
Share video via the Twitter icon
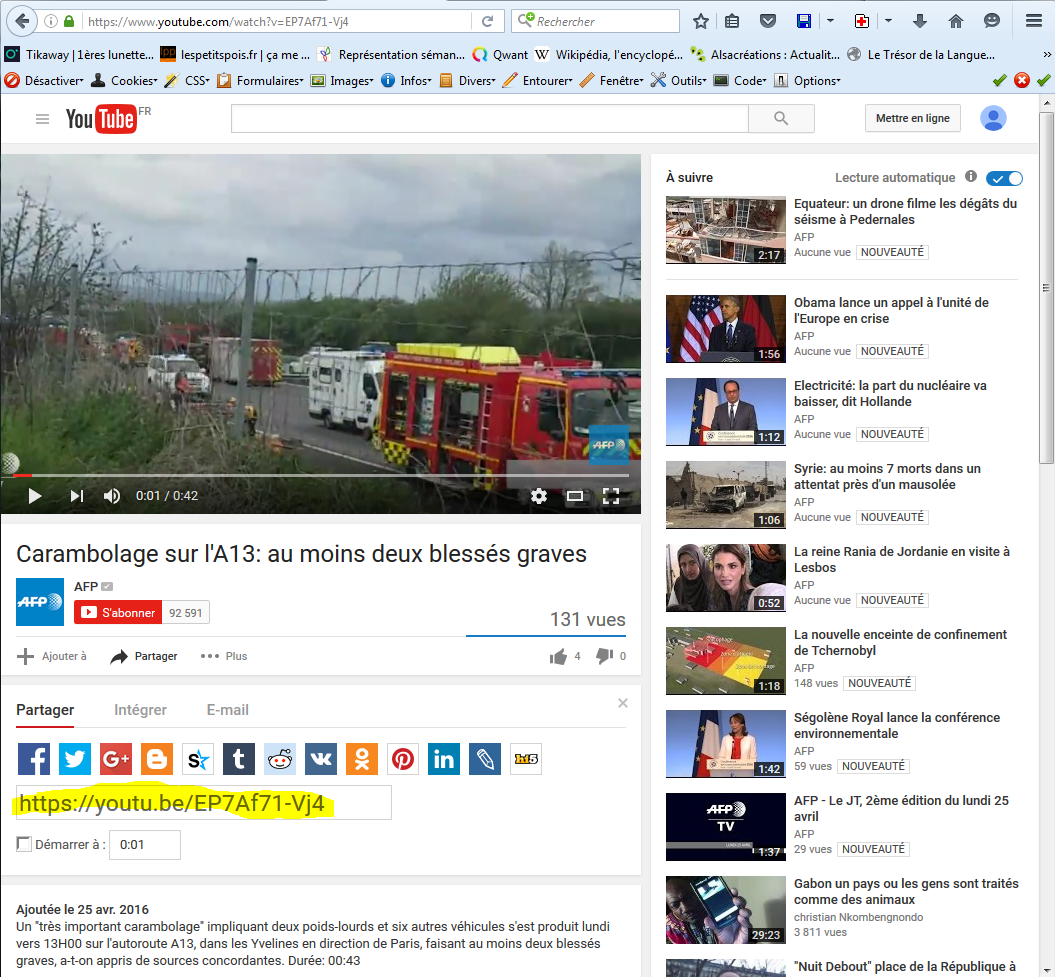click(75, 759)
